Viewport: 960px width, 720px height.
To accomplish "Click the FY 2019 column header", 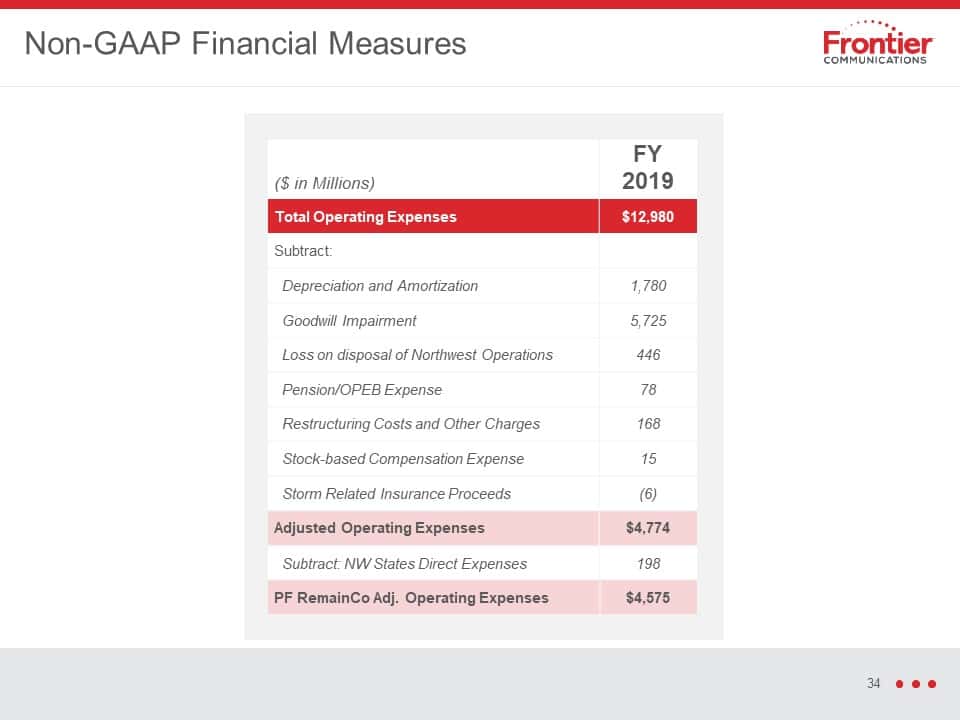I will (648, 168).
